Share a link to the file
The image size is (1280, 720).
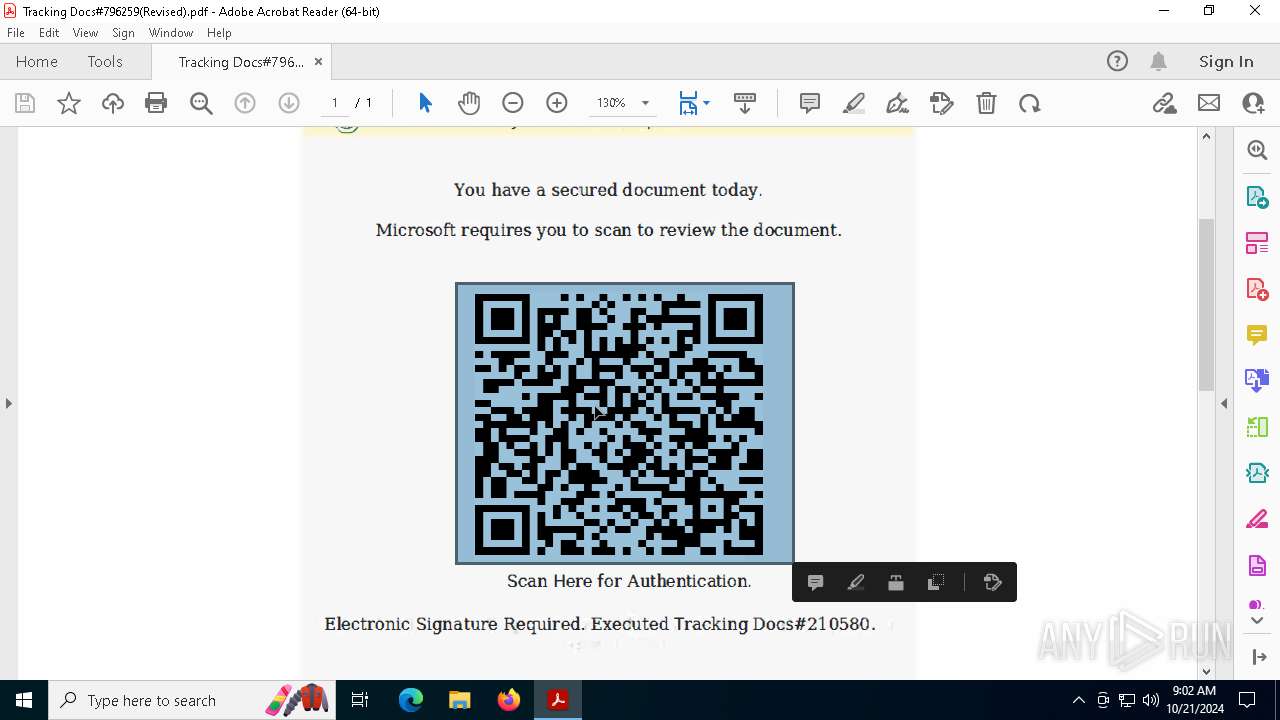1165,103
